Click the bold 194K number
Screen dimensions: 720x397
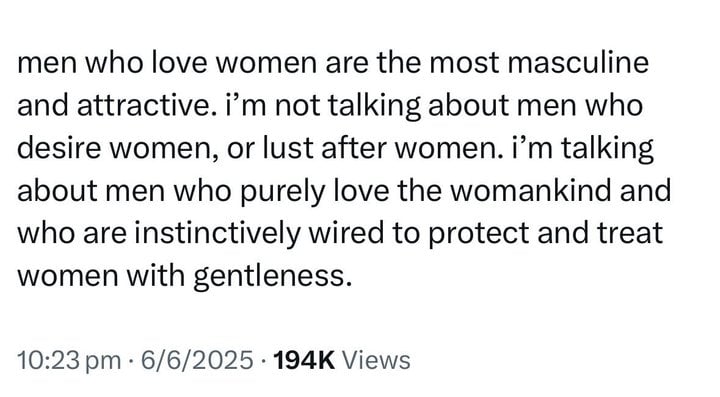tap(304, 360)
